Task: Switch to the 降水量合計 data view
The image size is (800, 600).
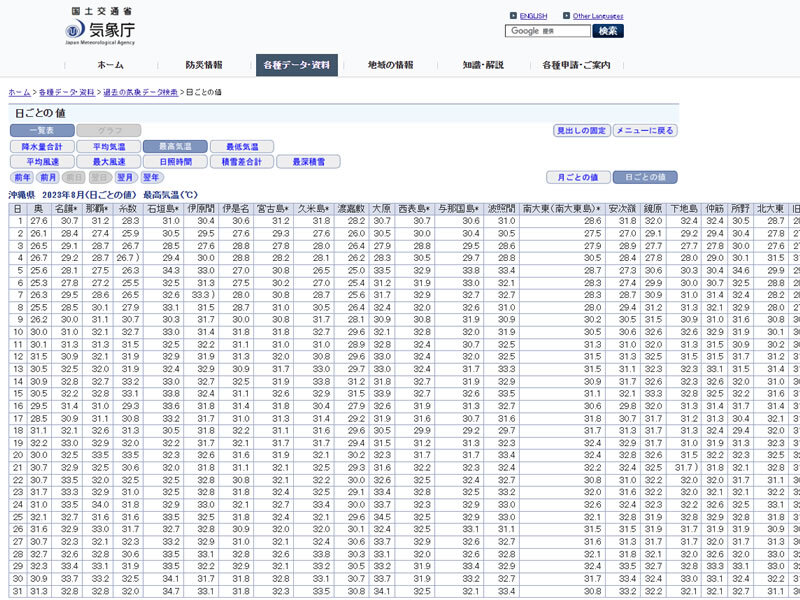Action: coord(42,147)
